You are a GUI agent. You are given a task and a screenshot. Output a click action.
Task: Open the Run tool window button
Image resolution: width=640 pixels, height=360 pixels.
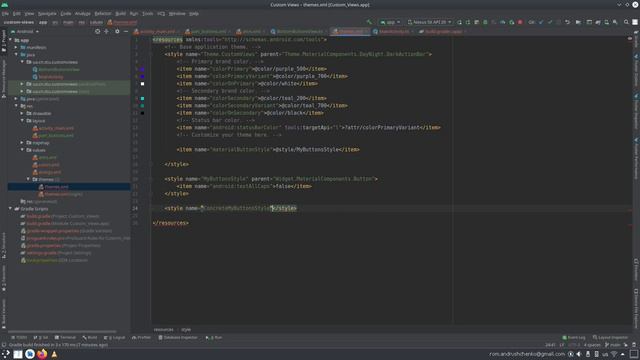click(x=214, y=338)
